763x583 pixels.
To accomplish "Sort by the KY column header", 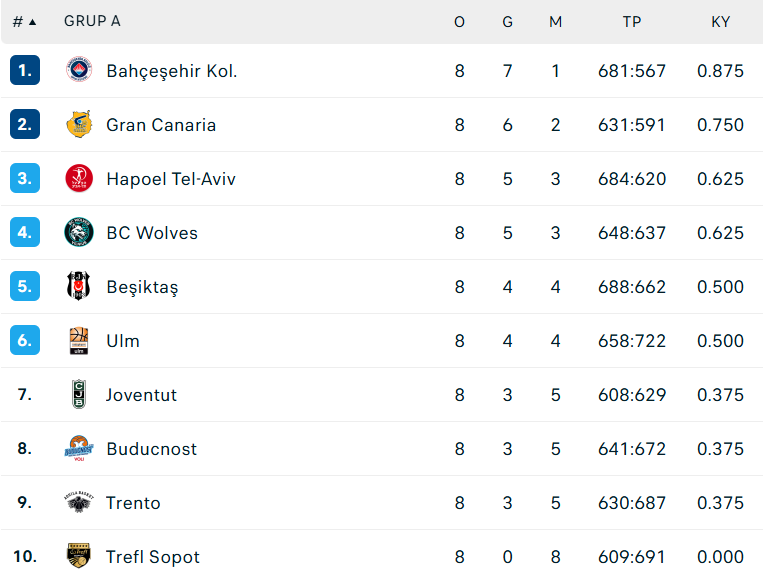I will tap(720, 21).
